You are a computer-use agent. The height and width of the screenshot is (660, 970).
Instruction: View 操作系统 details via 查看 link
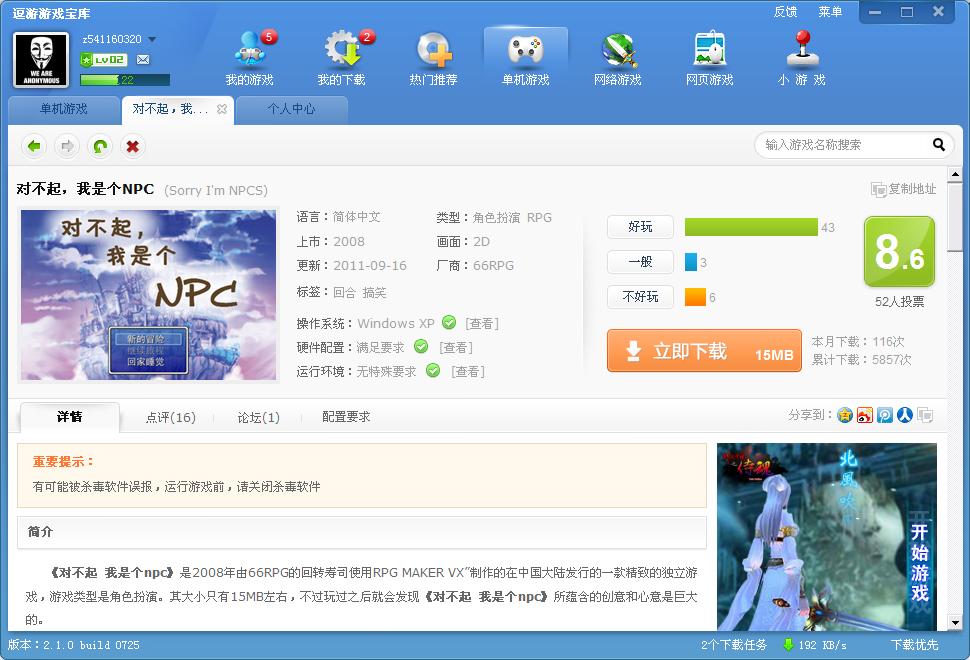481,324
